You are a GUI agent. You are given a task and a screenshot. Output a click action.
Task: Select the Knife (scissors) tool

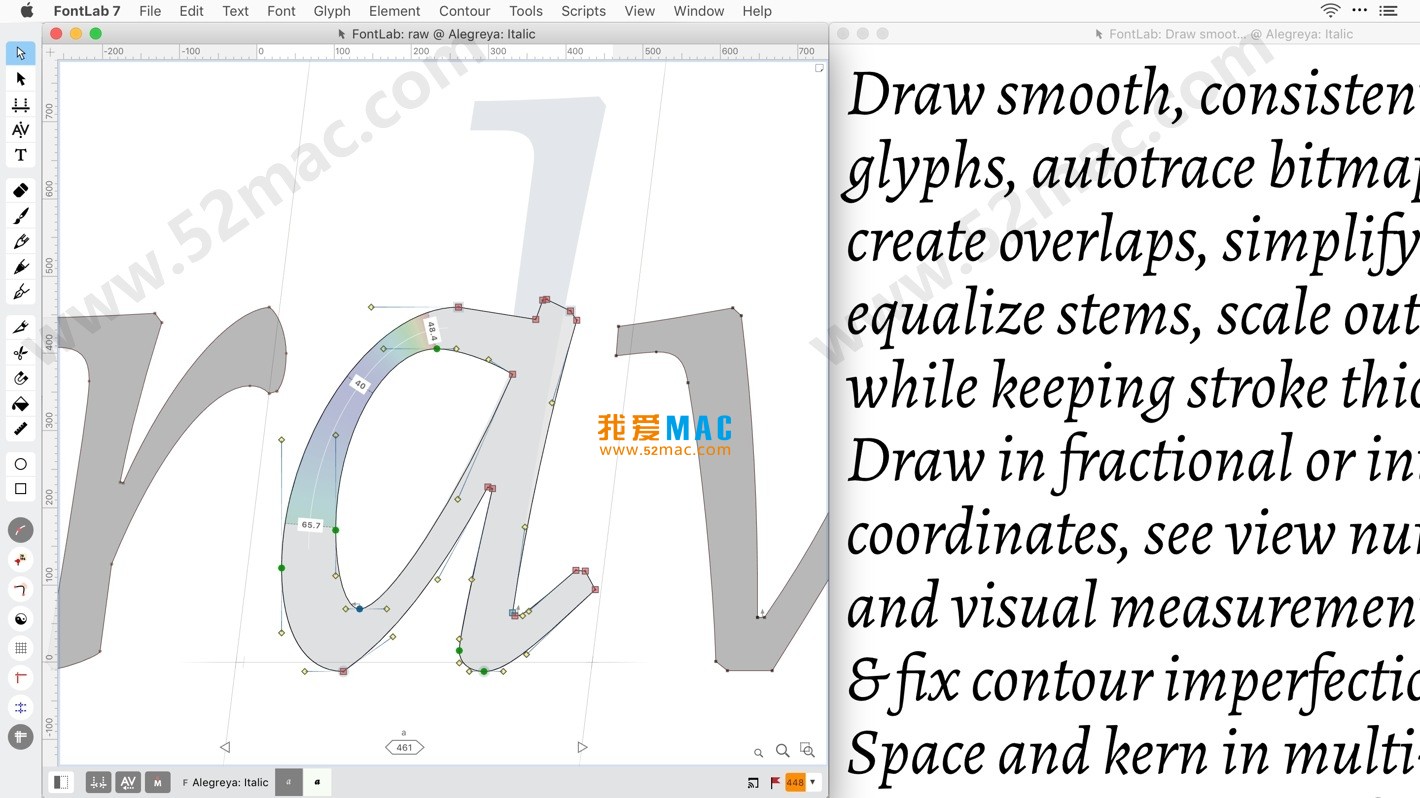pos(20,352)
